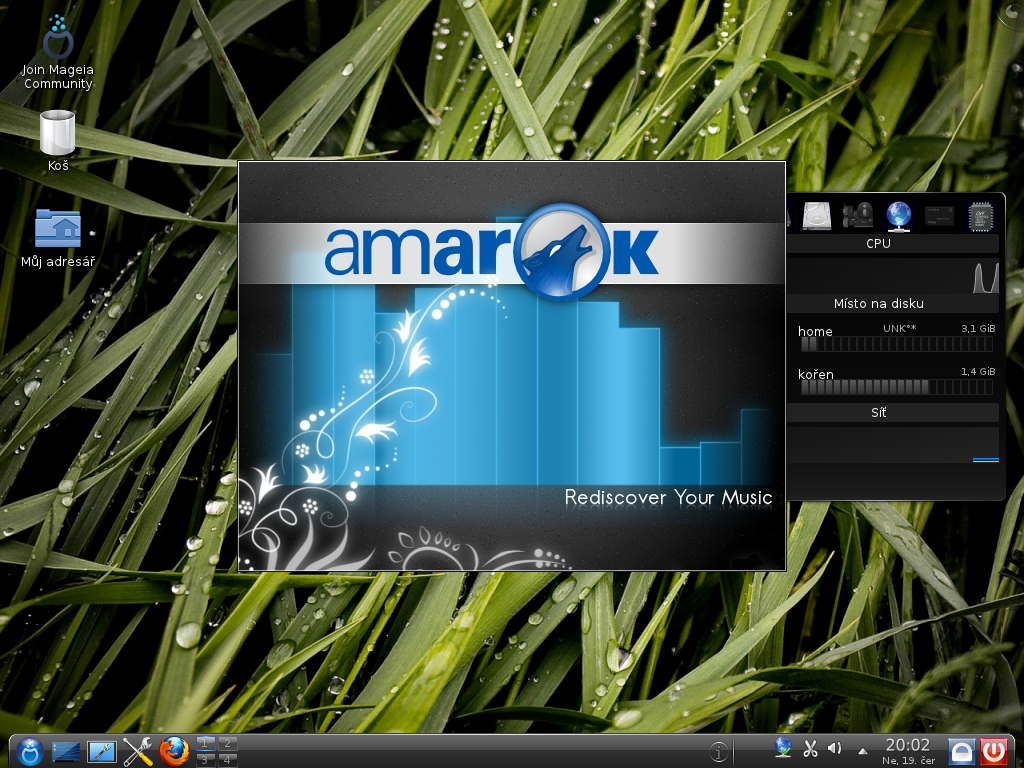Image resolution: width=1024 pixels, height=768 pixels.
Task: Switch to virtual desktop 1
Action: [205, 743]
